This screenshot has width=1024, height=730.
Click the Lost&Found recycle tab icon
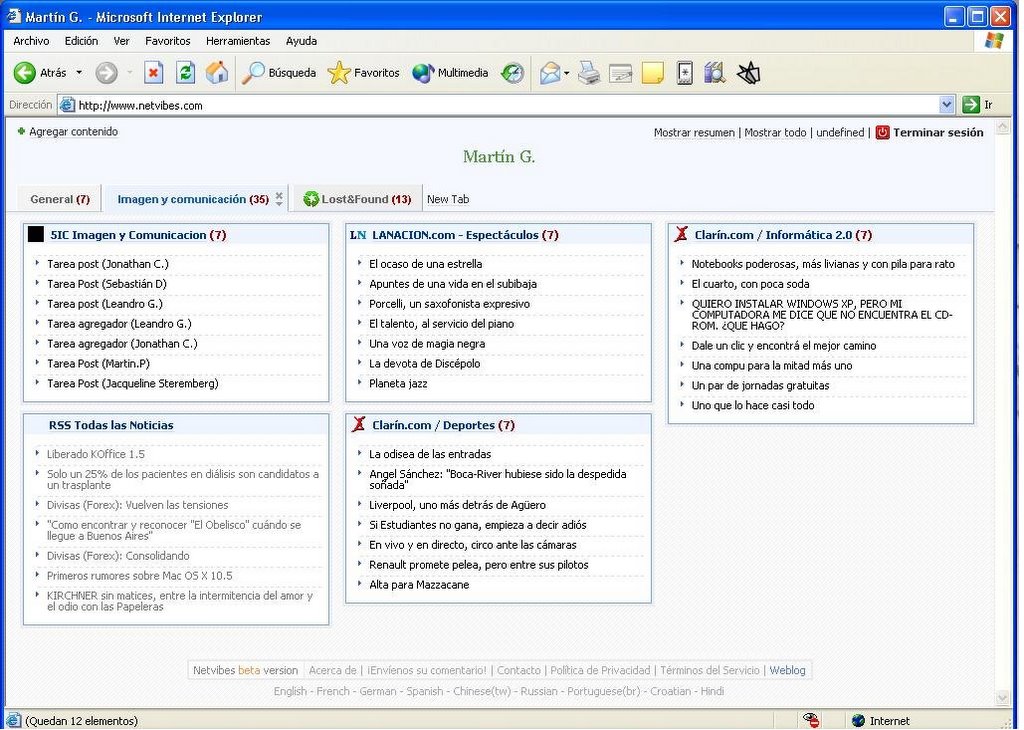[x=311, y=198]
